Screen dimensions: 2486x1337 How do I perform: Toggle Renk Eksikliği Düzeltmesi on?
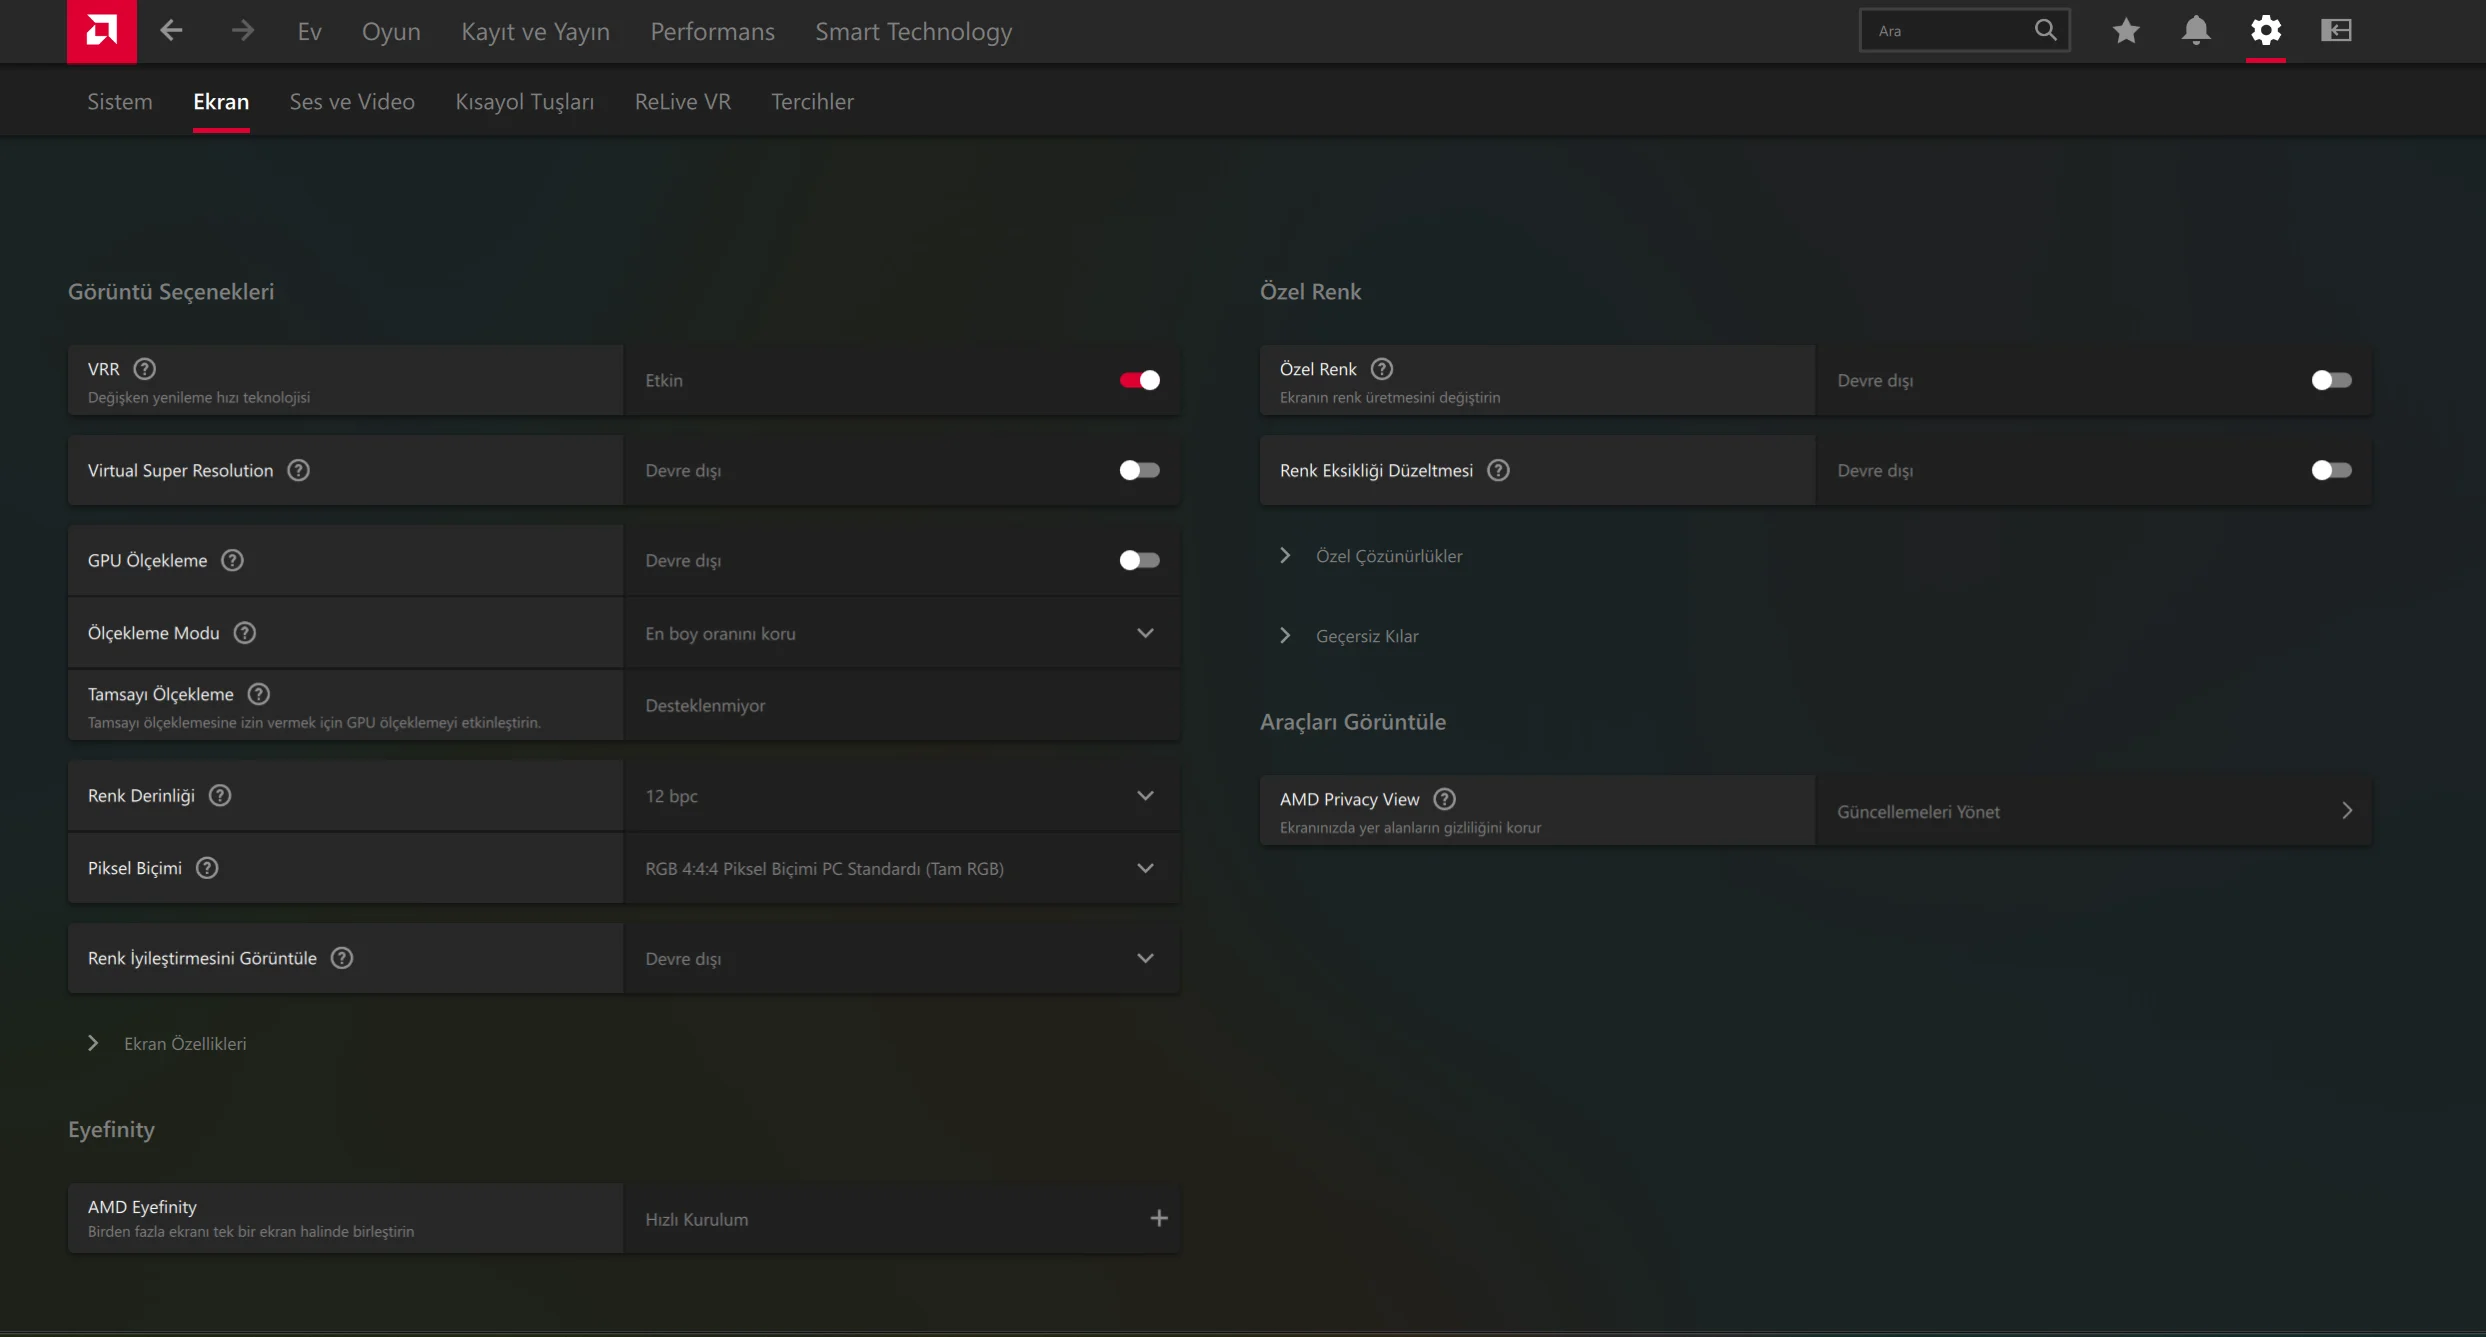click(2331, 470)
